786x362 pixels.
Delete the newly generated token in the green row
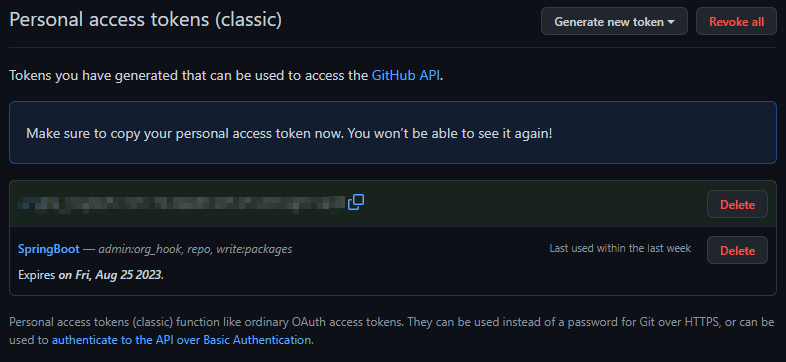(737, 204)
